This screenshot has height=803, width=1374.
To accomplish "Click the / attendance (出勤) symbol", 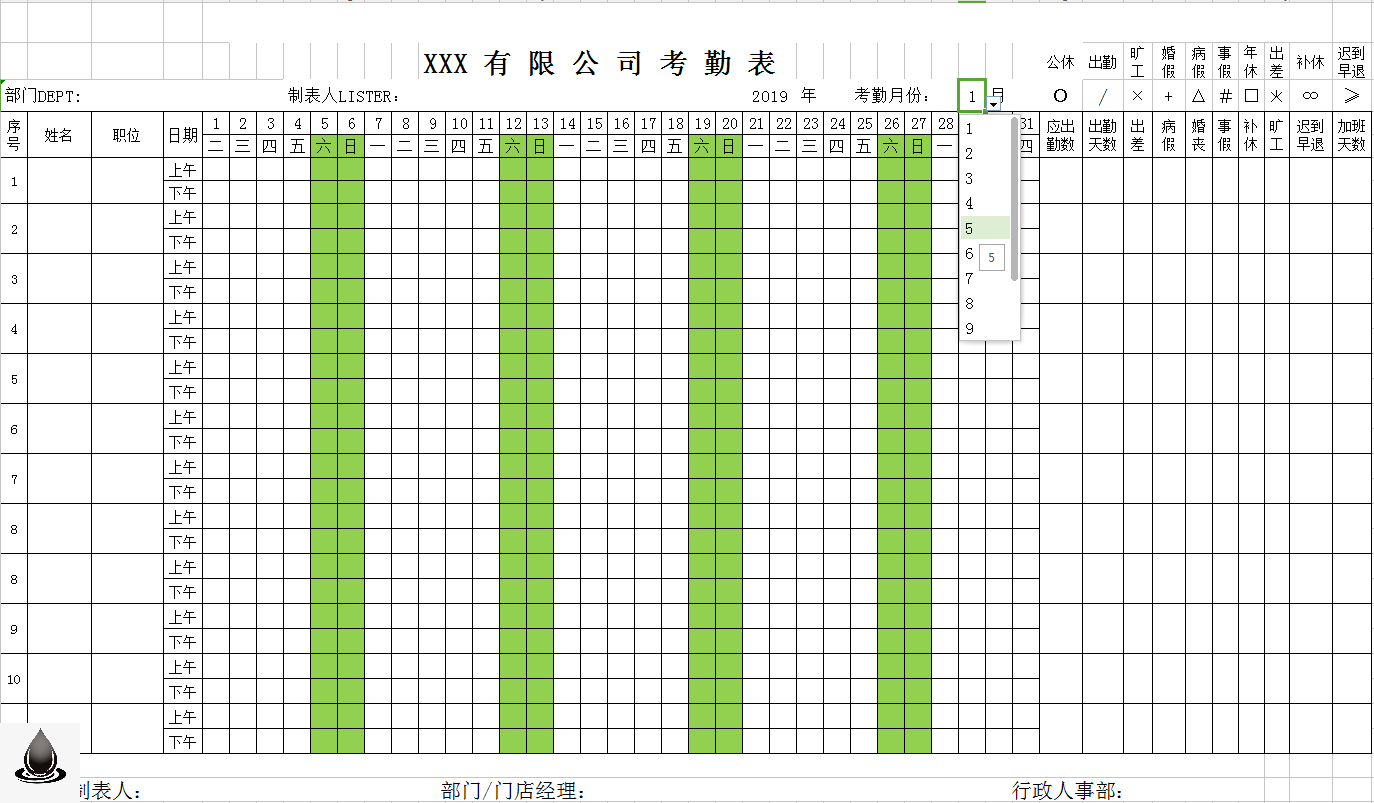I will pyautogui.click(x=1101, y=95).
